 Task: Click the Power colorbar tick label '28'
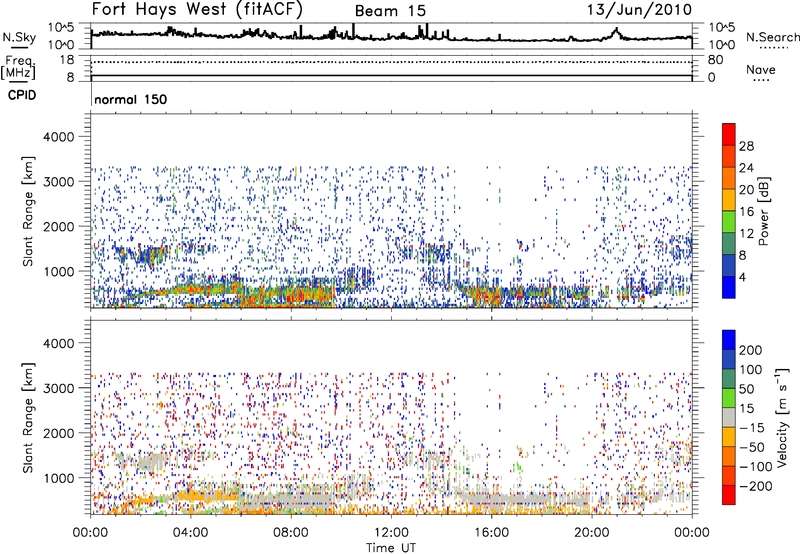pos(746,146)
